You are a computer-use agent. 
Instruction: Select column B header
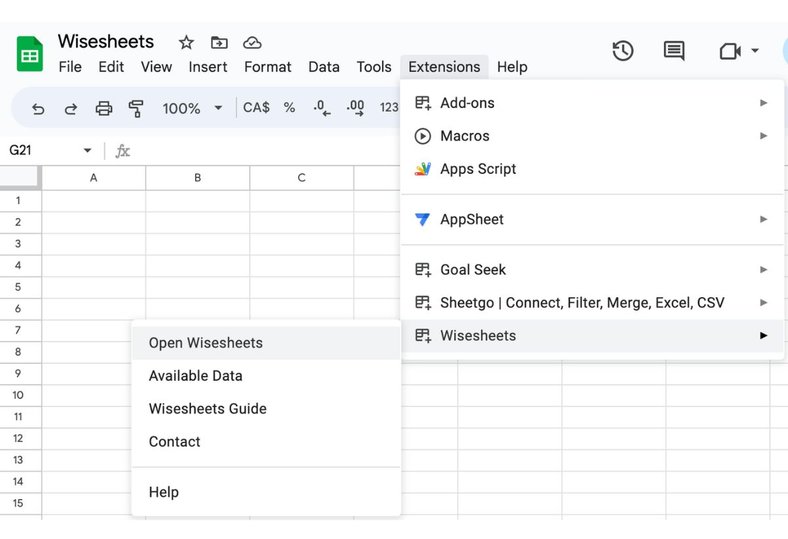[198, 178]
